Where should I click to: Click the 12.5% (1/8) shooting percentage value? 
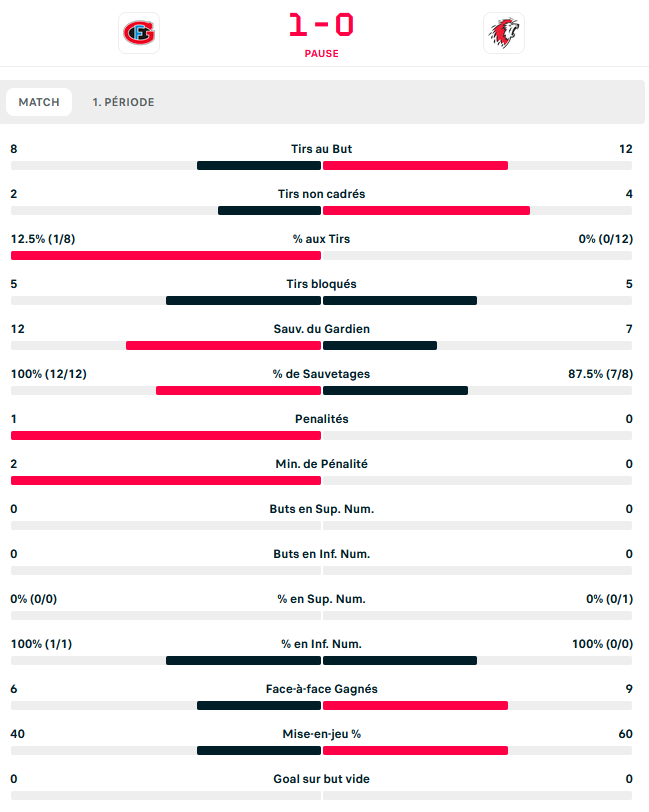point(41,239)
